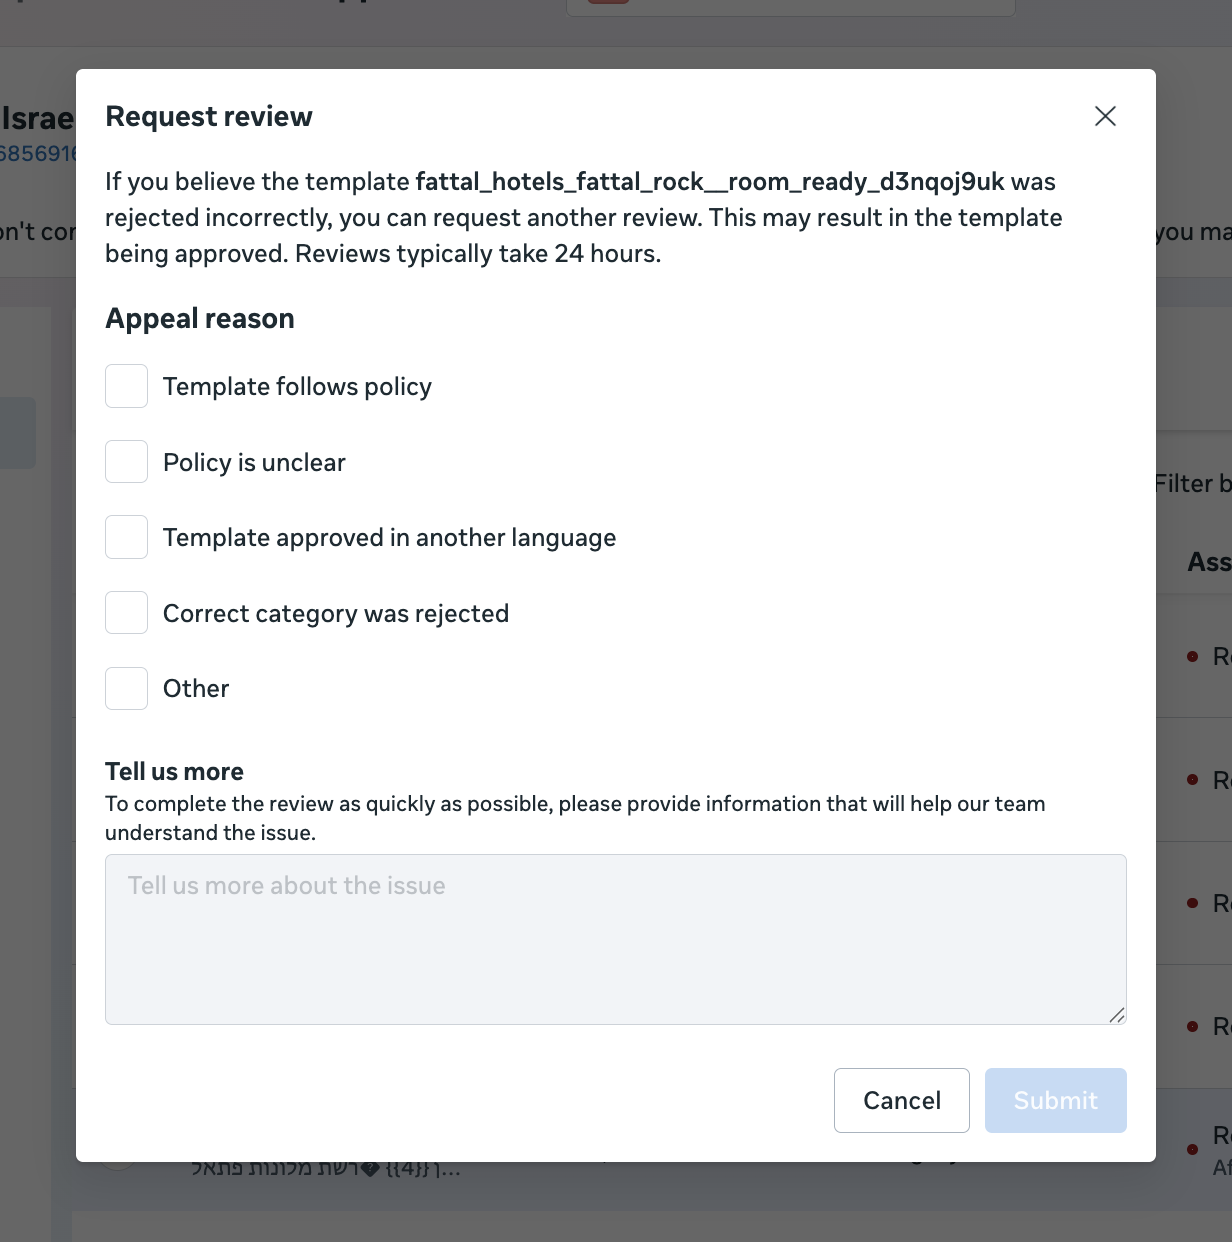Open the blue account ID link behind the dialog
Image resolution: width=1232 pixels, height=1242 pixels.
[38, 153]
